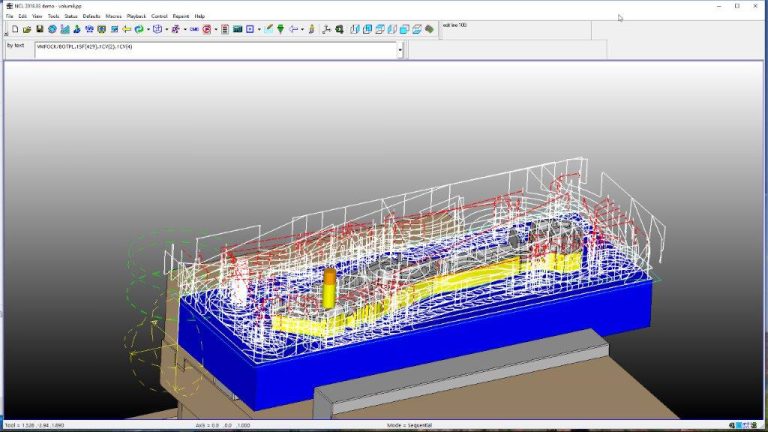Expand the command text history dropdown
Image resolution: width=768 pixels, height=432 pixels.
coord(400,50)
